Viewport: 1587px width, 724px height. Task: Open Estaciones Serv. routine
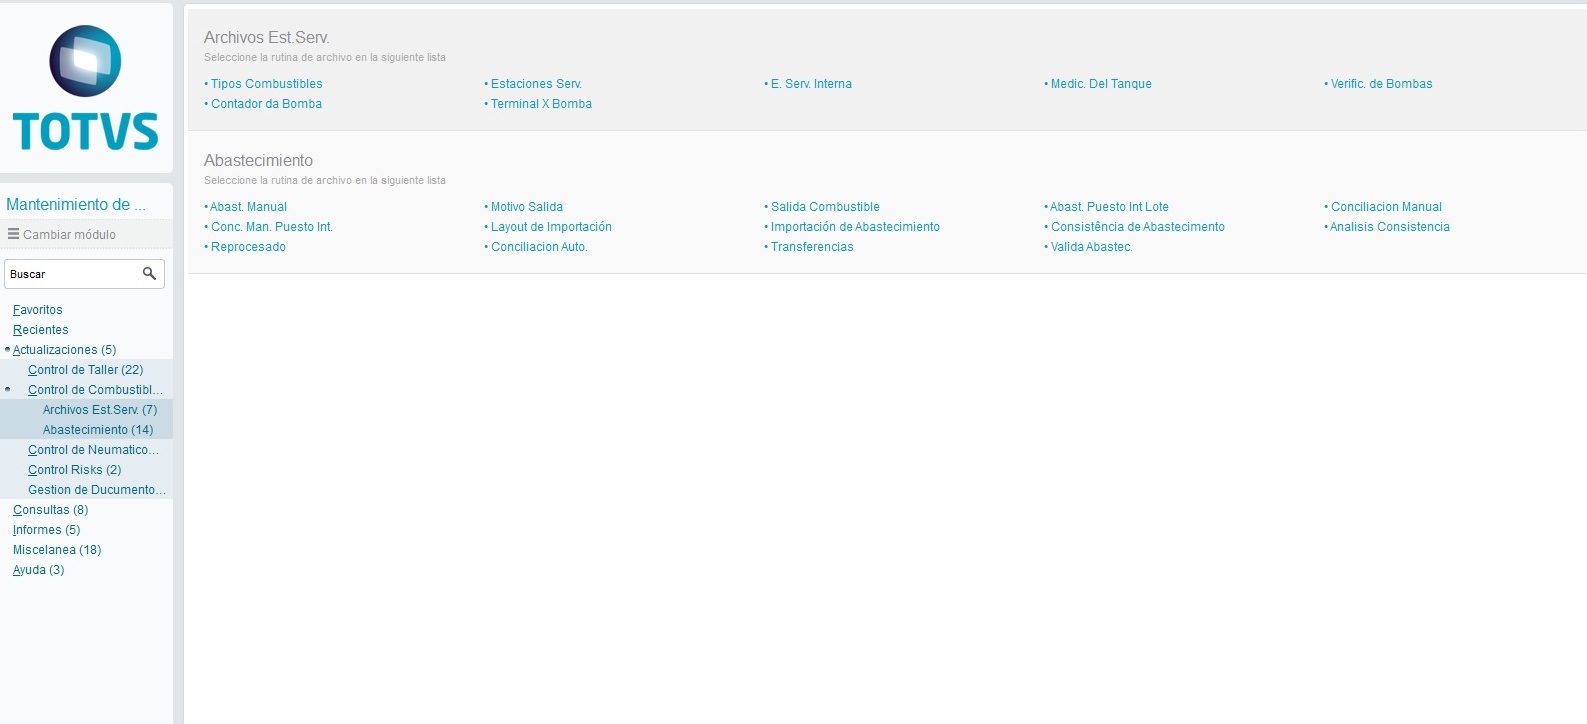click(536, 84)
